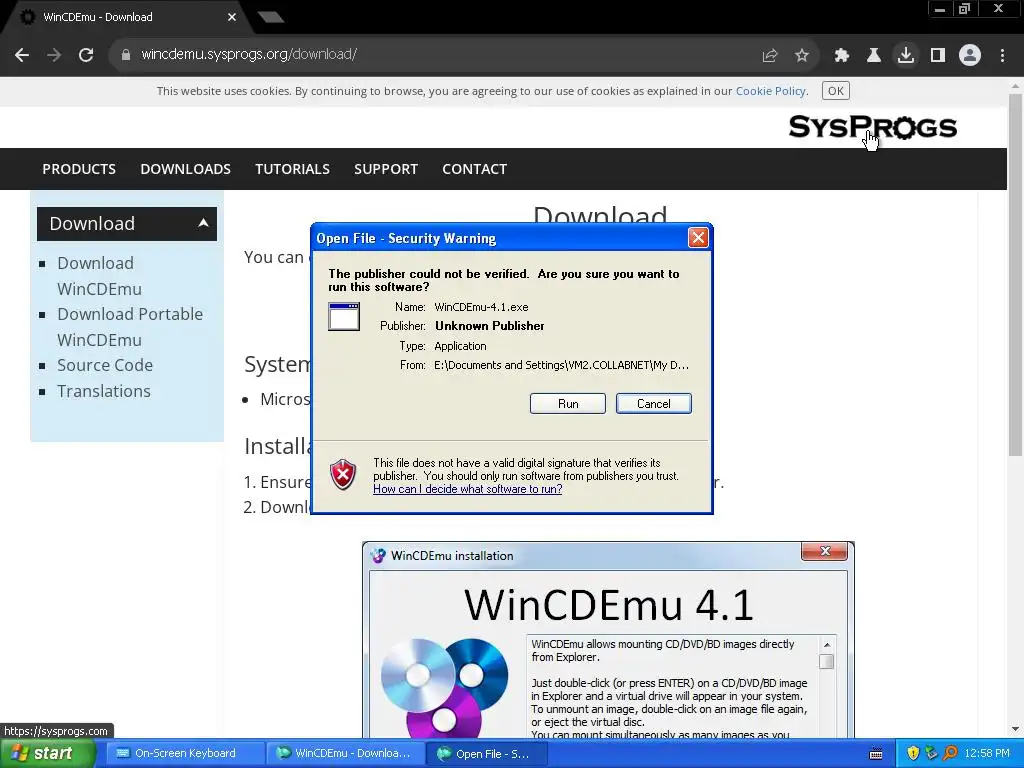Image resolution: width=1024 pixels, height=768 pixels.
Task: Open the TUTORIALS menu
Action: coord(292,169)
